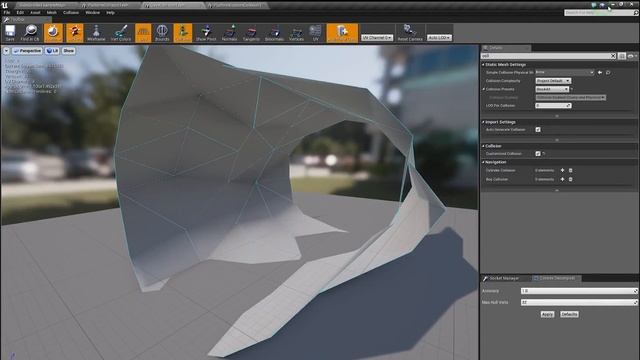Open the disabled Collision Enabled dropdown
The height and width of the screenshot is (360, 640).
coord(571,98)
